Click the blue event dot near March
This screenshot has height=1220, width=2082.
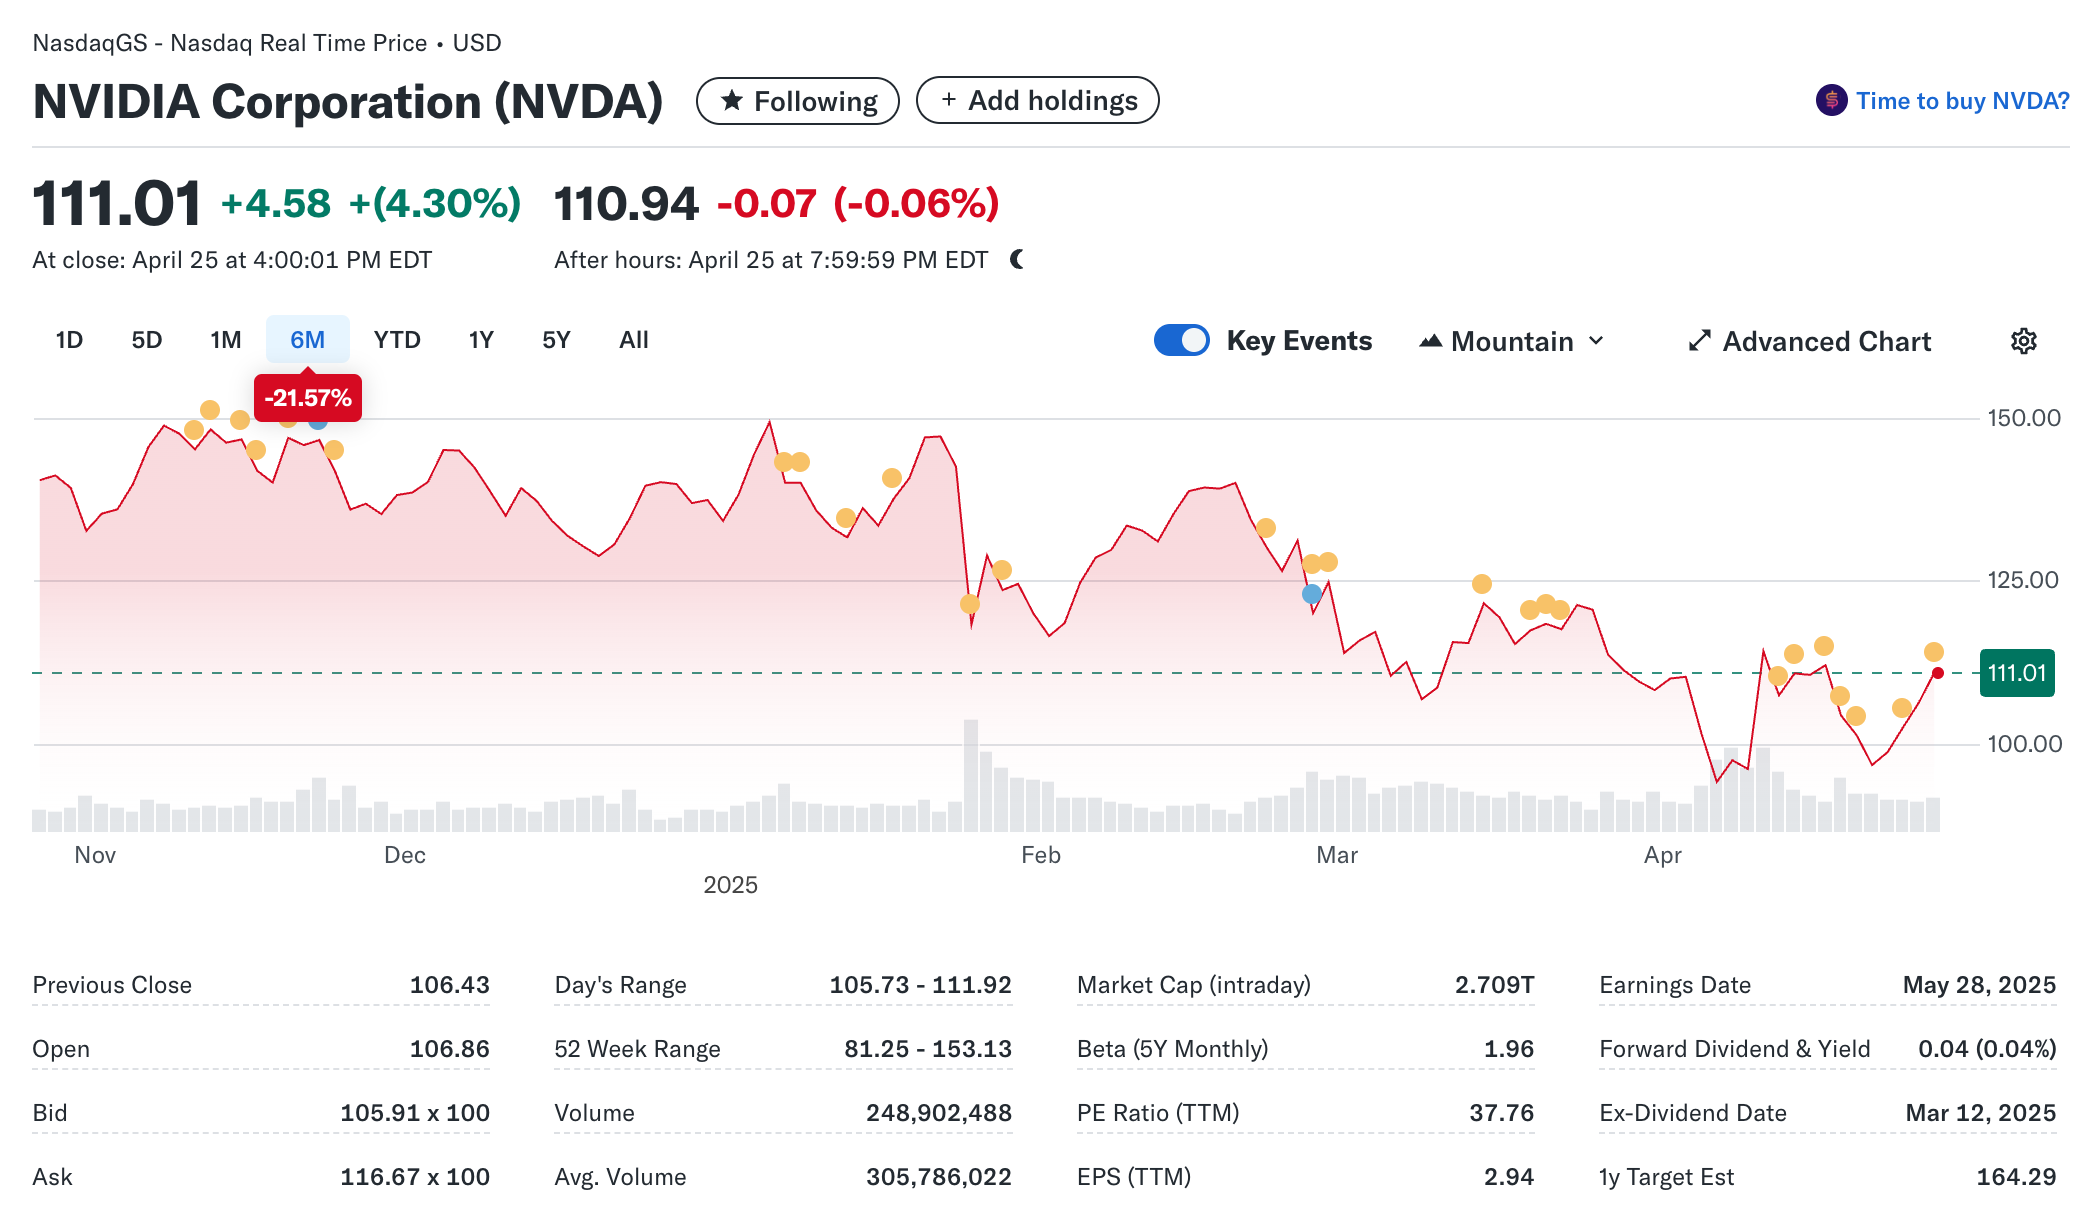[x=1311, y=594]
